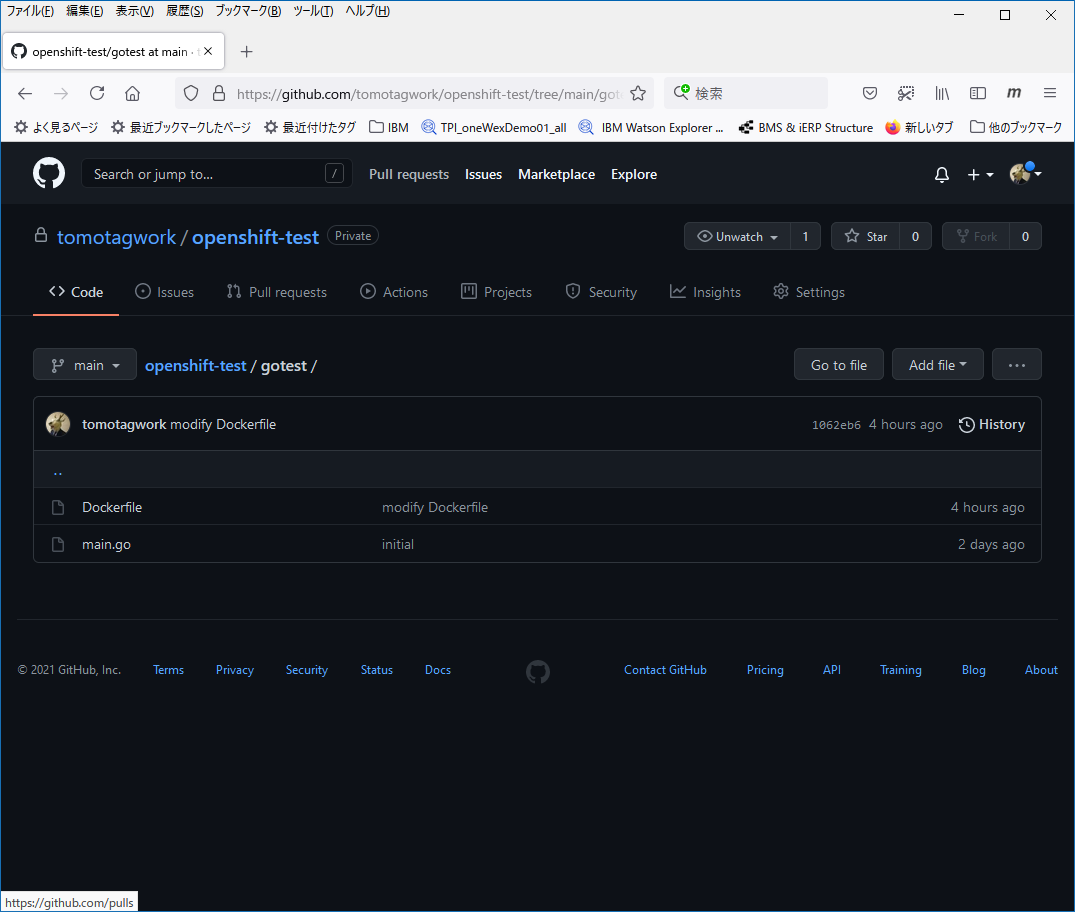Open the Unwatch dropdown
The width and height of the screenshot is (1075, 912).
point(737,237)
